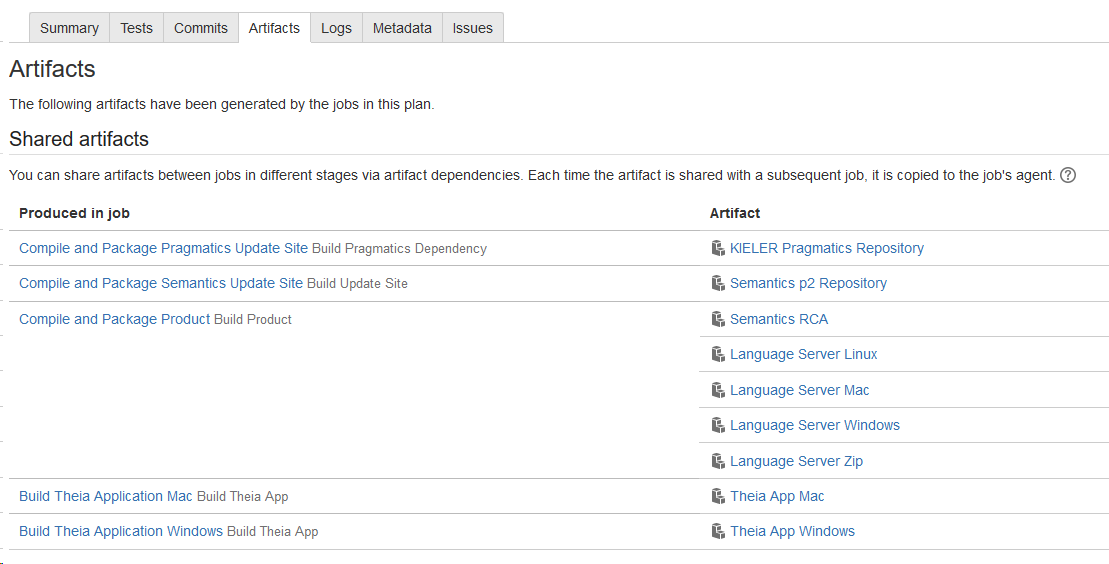Select the Metadata tab
Viewport: 1109px width, 564px height.
click(402, 28)
